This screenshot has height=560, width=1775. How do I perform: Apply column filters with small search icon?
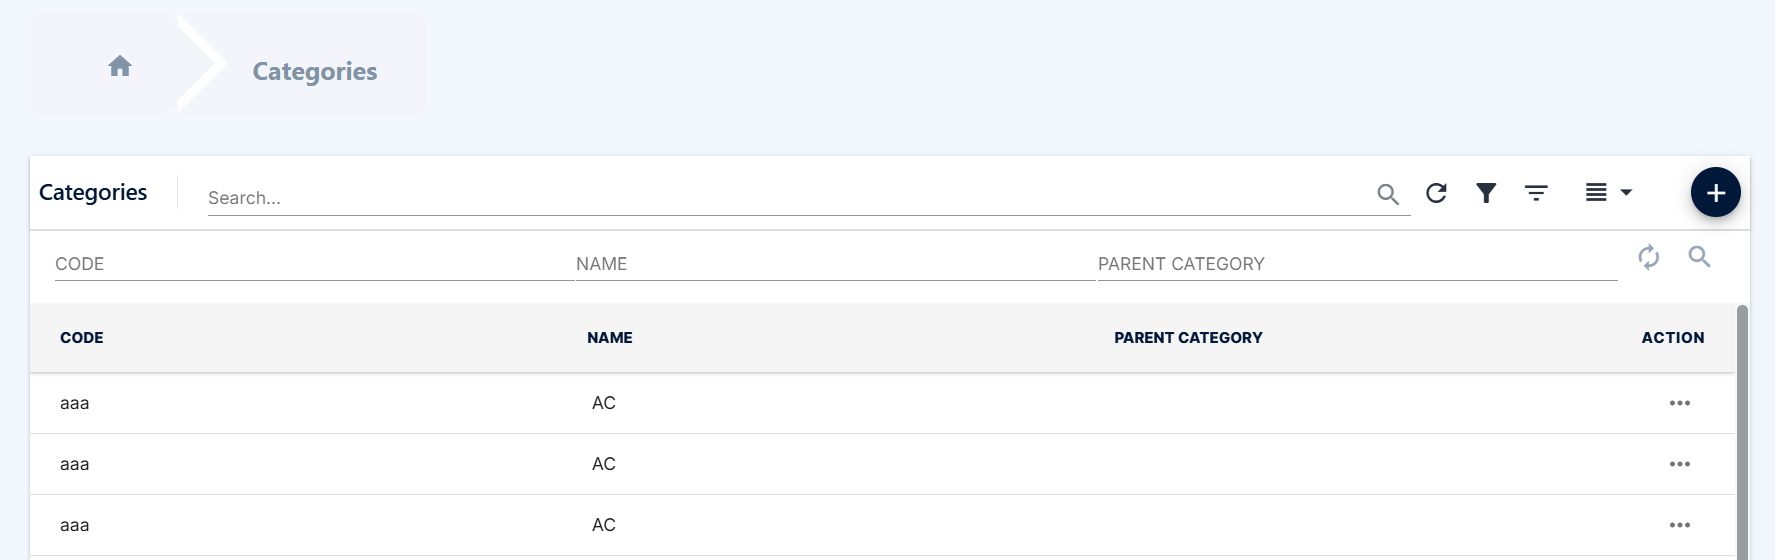pos(1699,257)
